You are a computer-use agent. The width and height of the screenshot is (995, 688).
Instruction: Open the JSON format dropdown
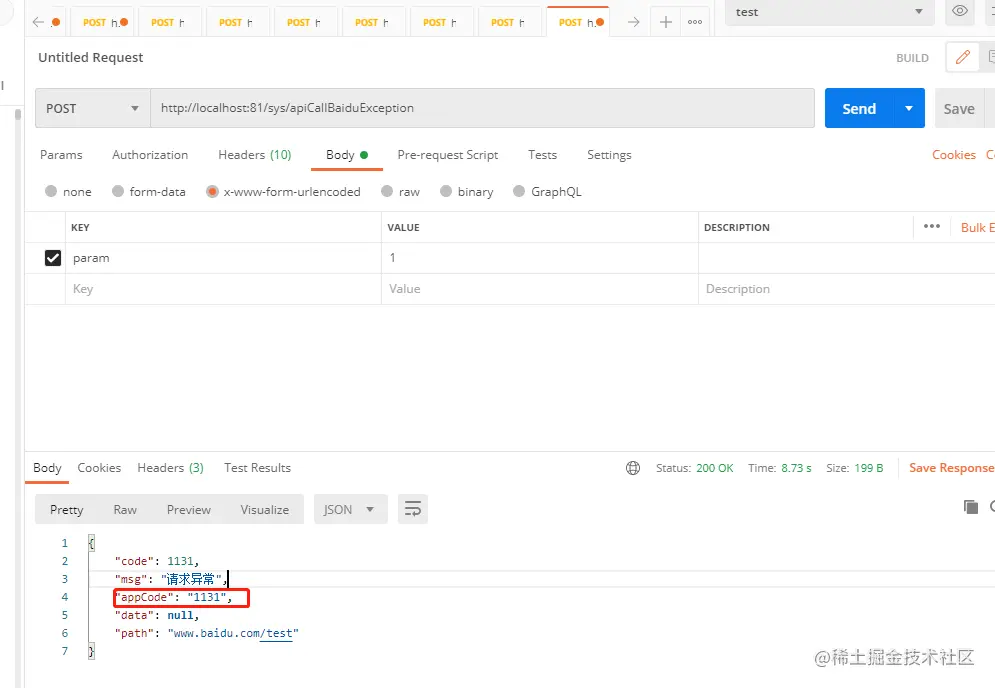(x=350, y=509)
